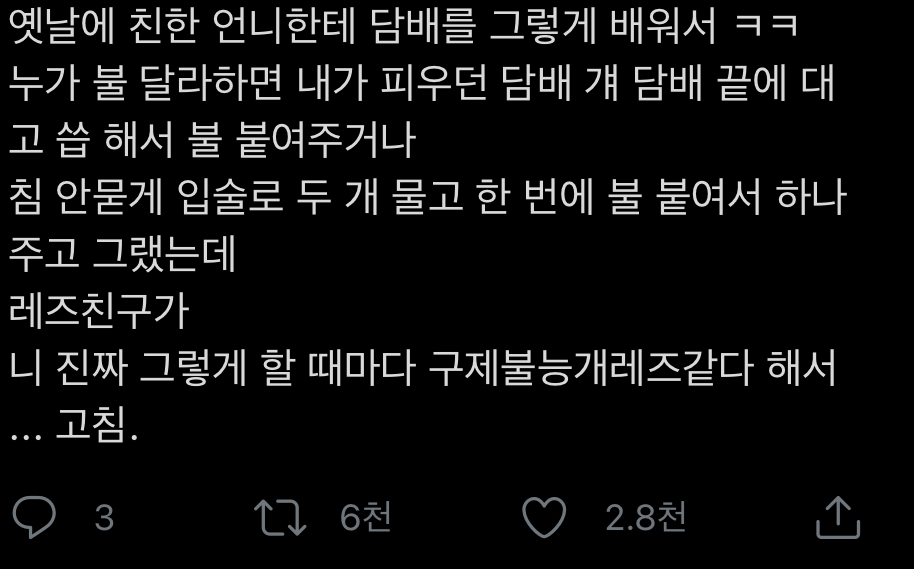Click the ㅋㅋ at the end of the first line
The image size is (914, 569).
(765, 27)
